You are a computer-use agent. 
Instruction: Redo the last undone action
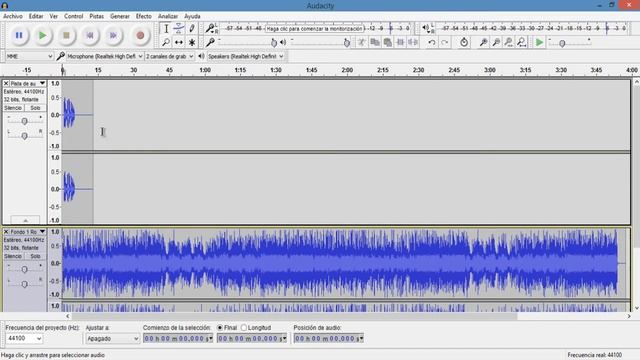[444, 42]
